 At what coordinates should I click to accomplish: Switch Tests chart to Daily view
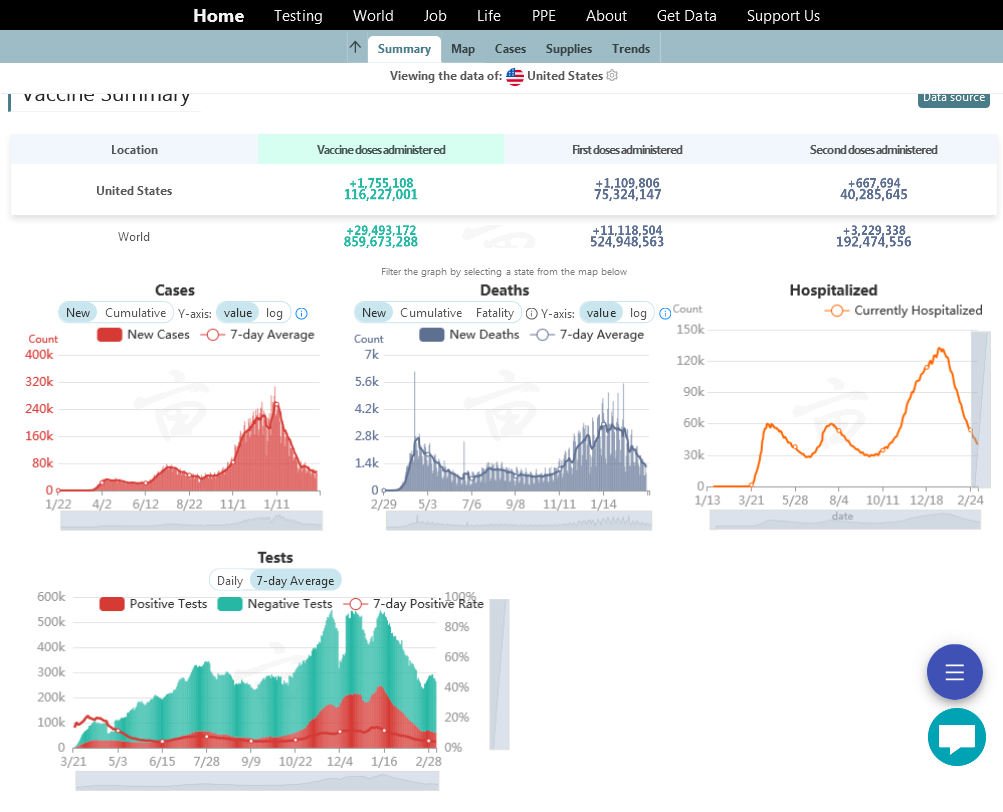coord(230,581)
